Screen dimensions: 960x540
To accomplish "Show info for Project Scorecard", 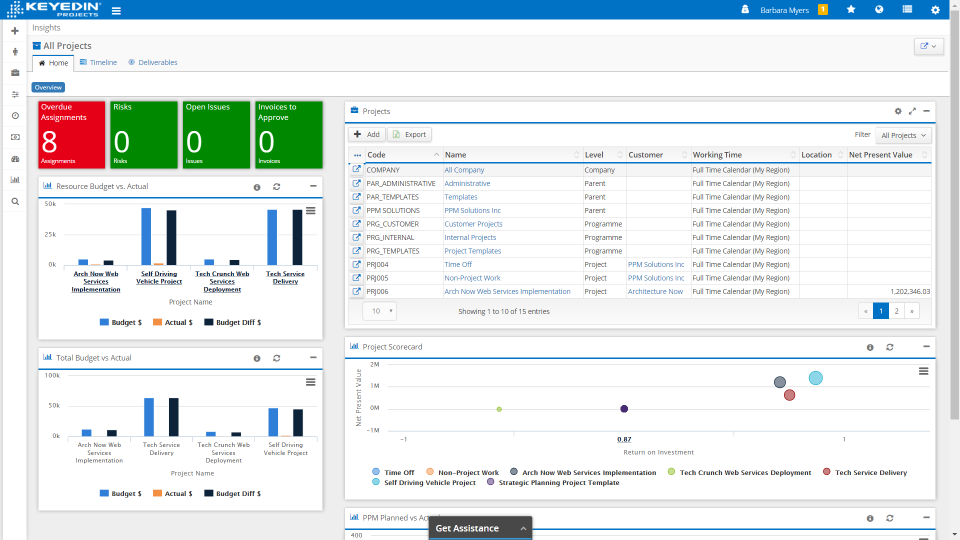I will pyautogui.click(x=870, y=347).
